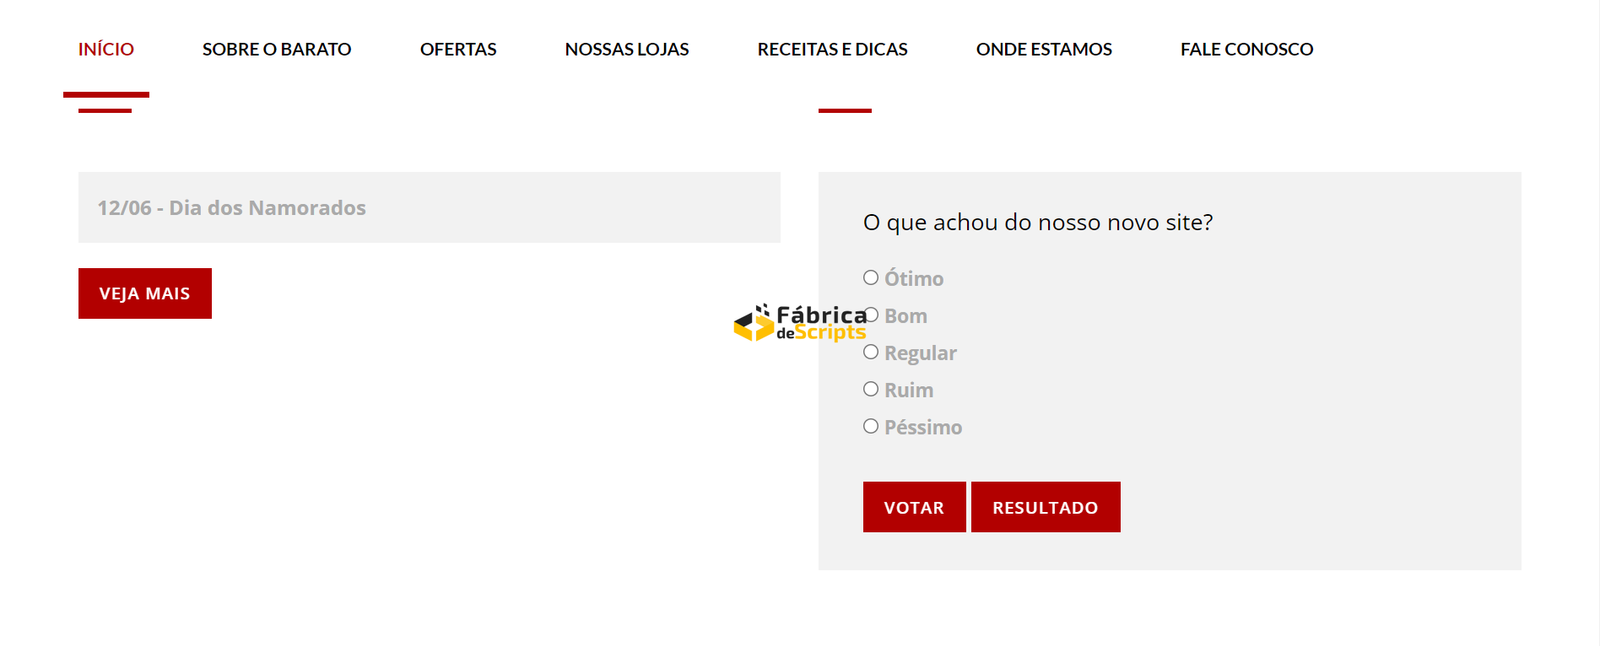Open RECEITAS E DICAS section

832,49
